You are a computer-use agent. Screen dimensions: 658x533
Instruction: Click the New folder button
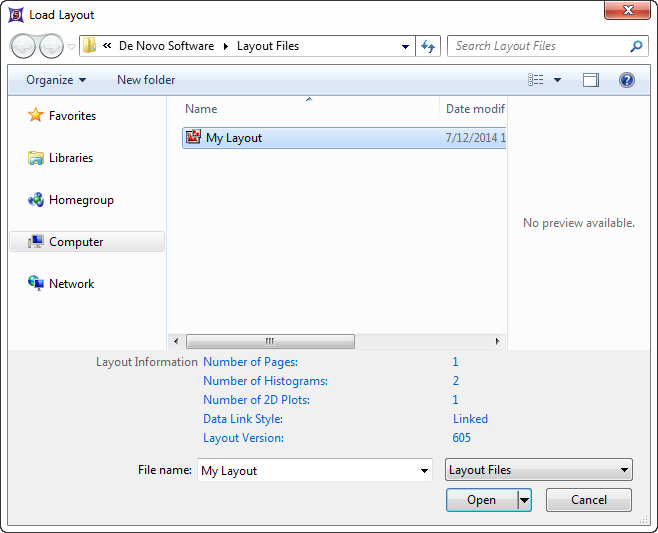(x=146, y=80)
